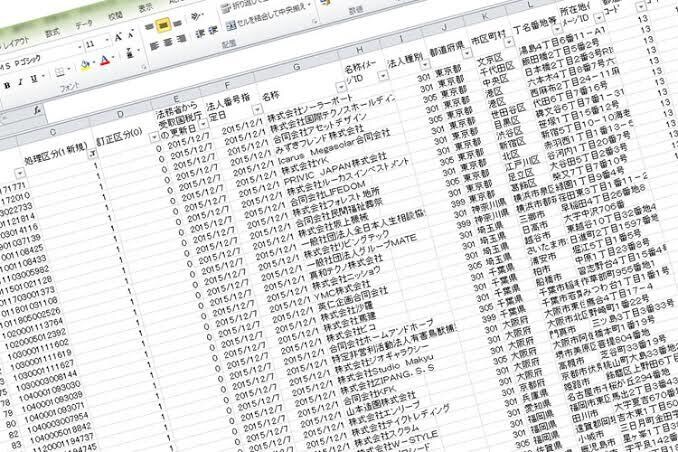Select column D header
The image size is (678, 452).
point(120,115)
